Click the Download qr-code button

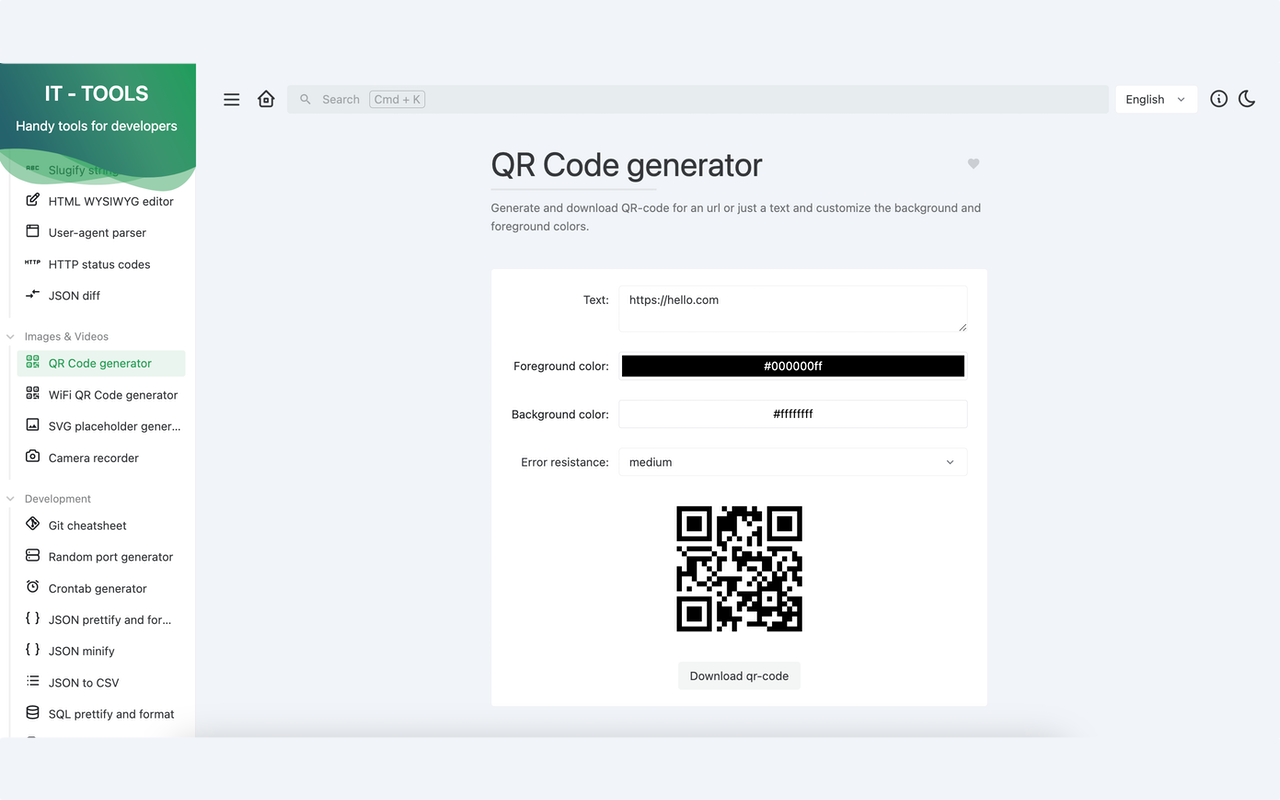[739, 676]
